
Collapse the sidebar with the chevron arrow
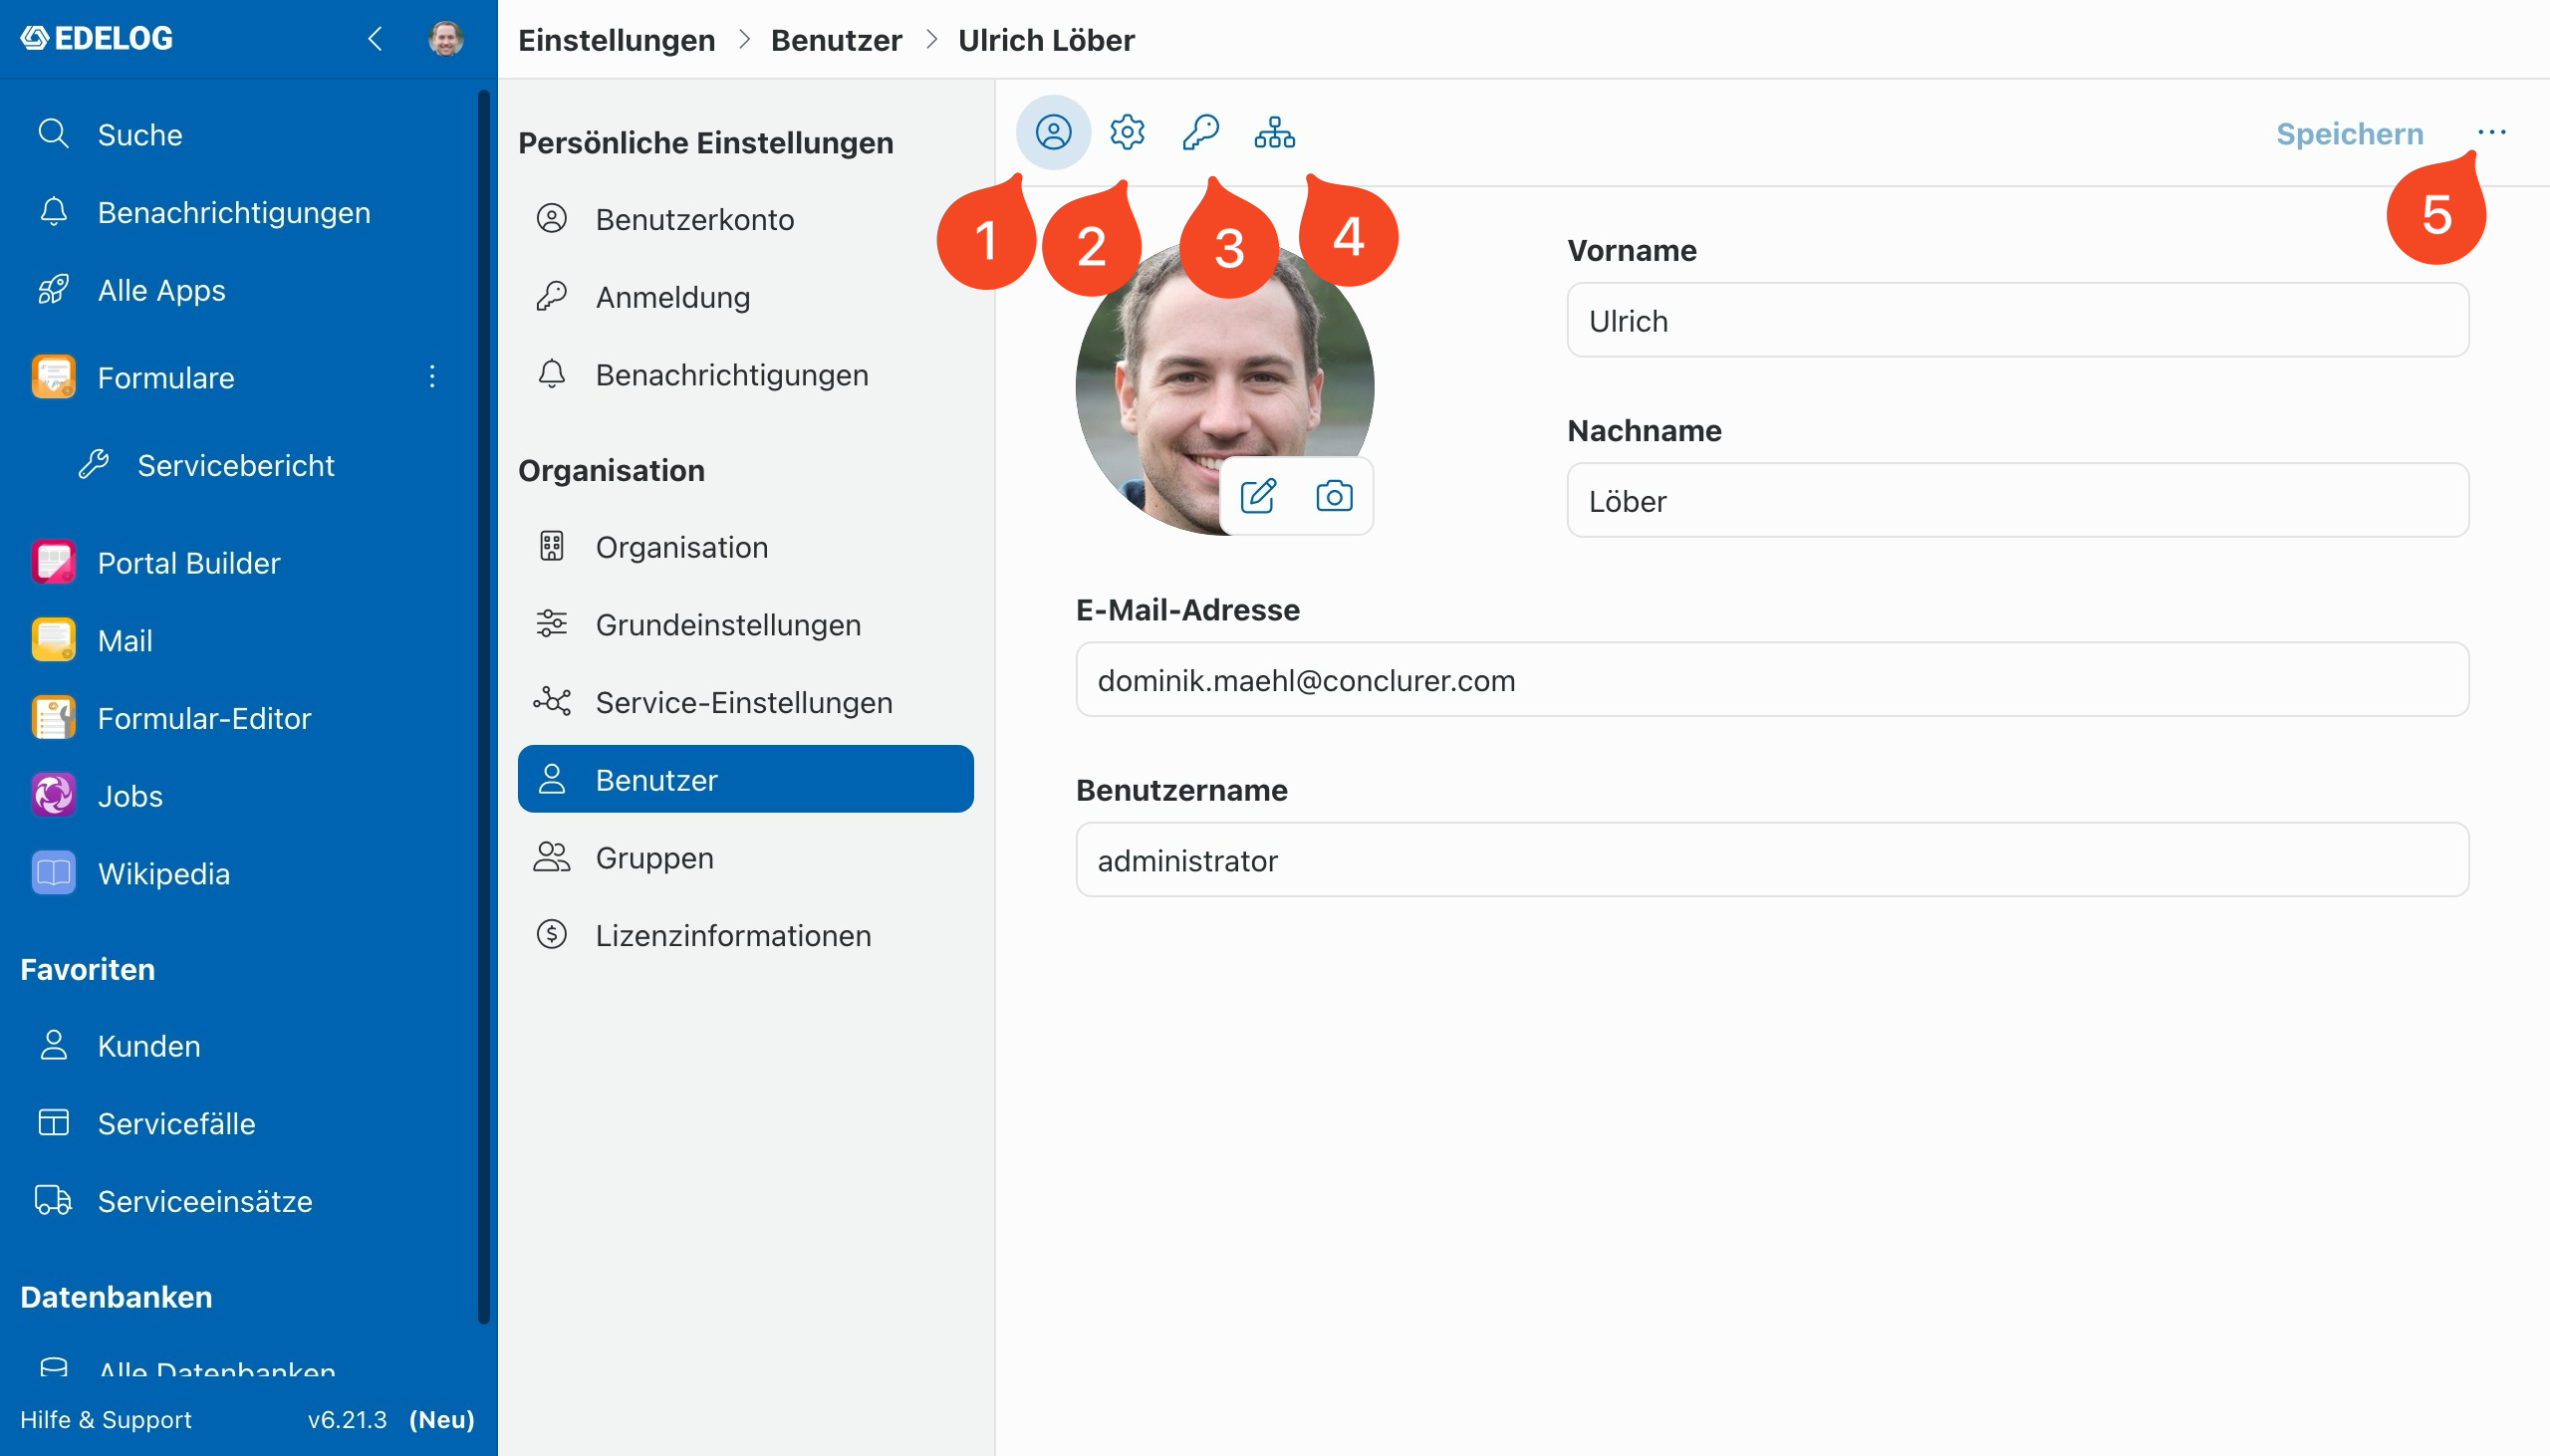click(x=375, y=39)
